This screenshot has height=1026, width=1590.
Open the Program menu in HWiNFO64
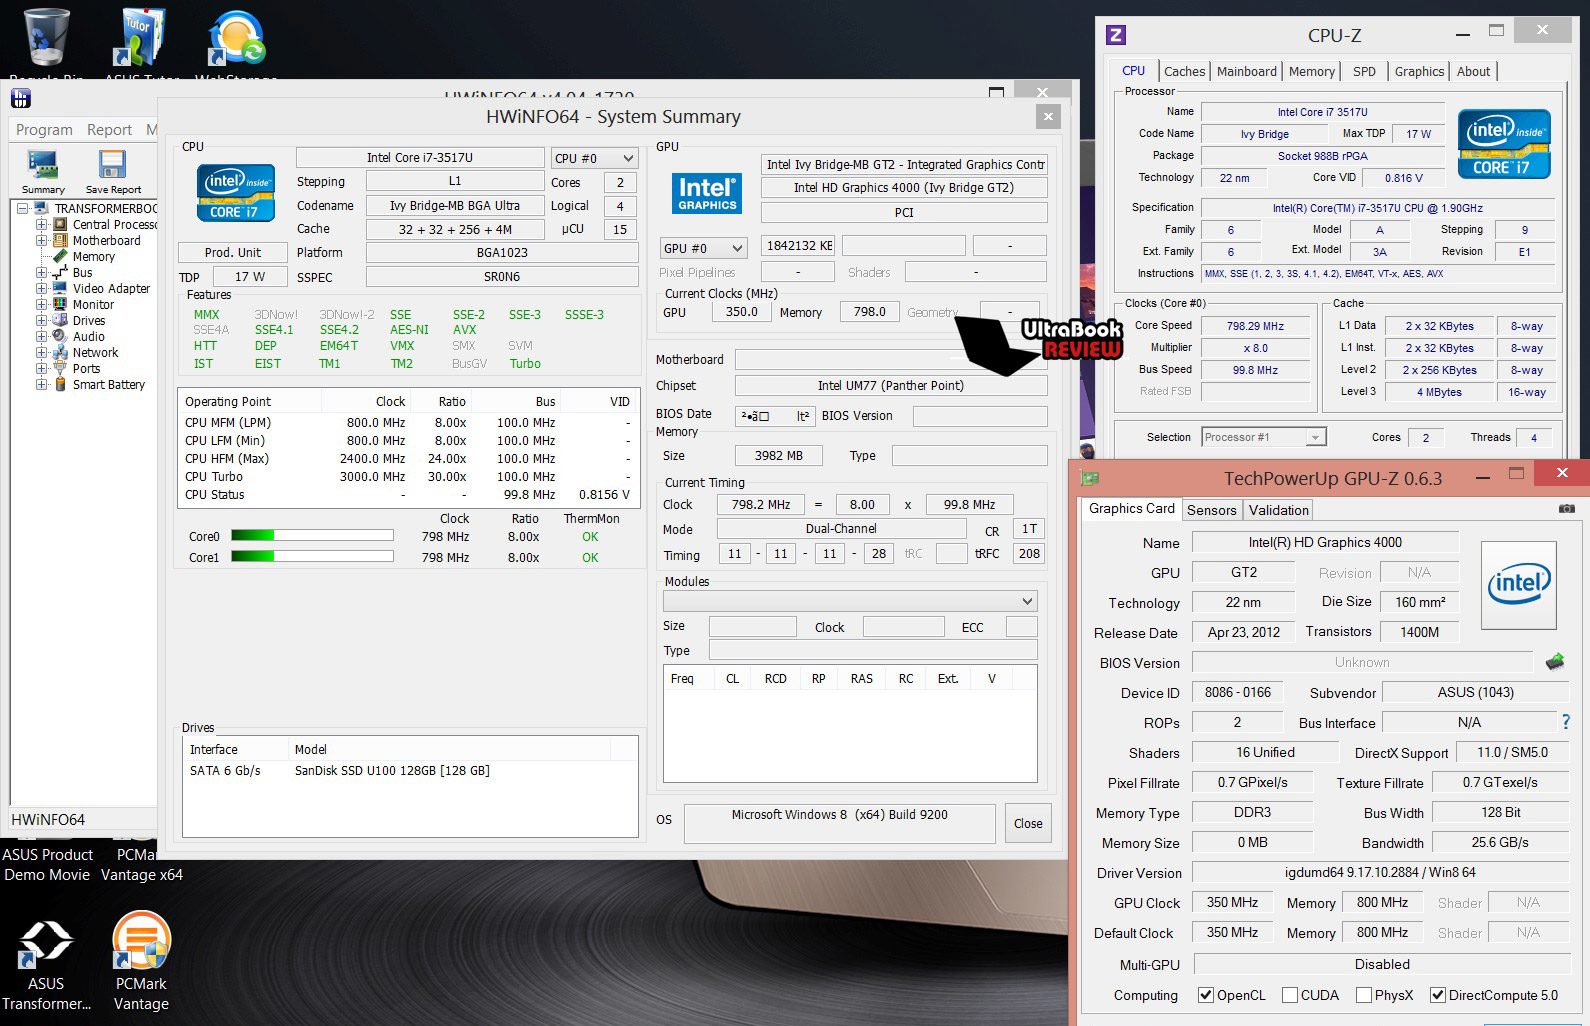point(44,130)
